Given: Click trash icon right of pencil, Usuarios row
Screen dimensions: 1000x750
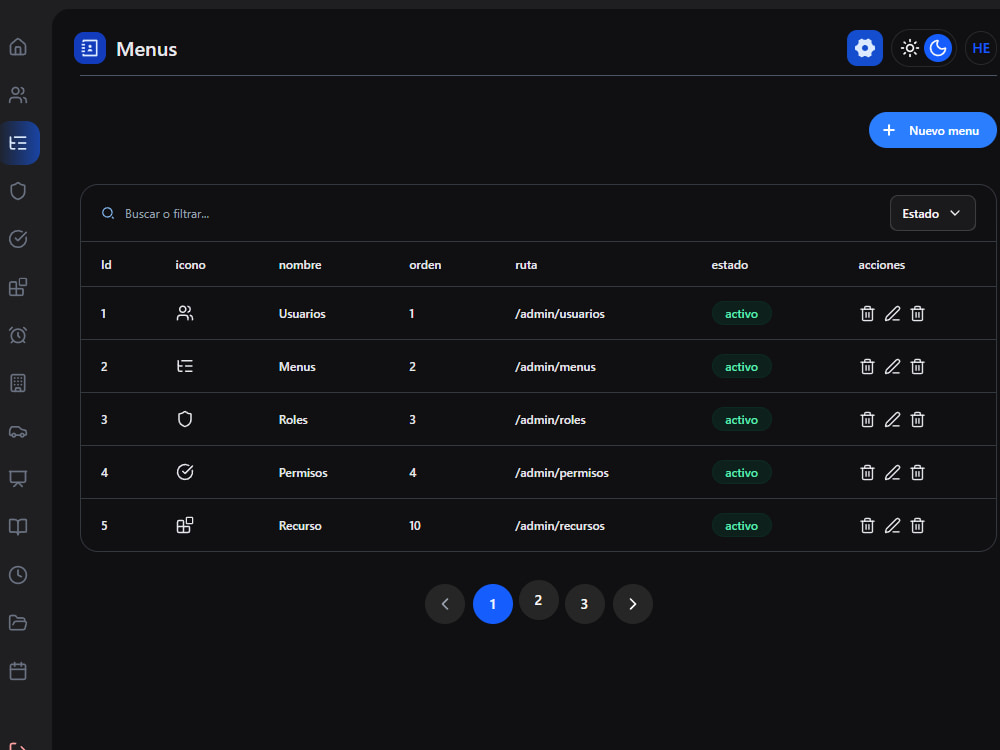Looking at the screenshot, I should tap(917, 314).
